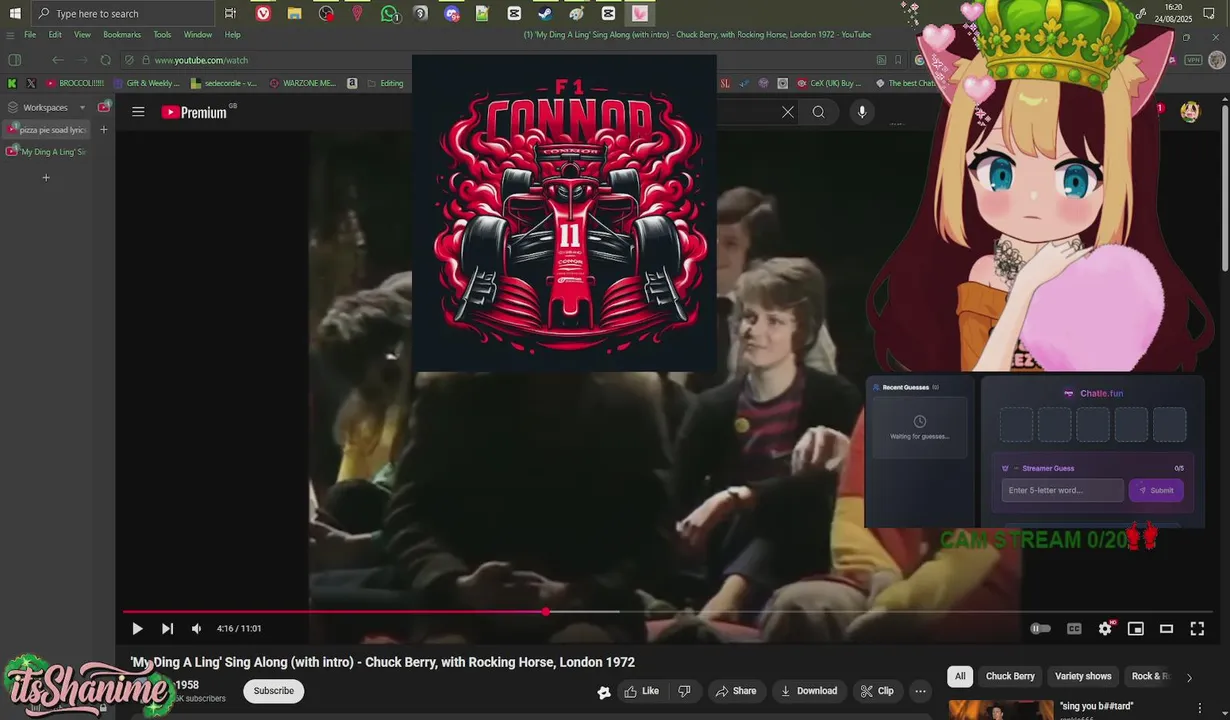The image size is (1230, 720).
Task: Toggle the autoplay switch in the player
Action: (x=1041, y=629)
